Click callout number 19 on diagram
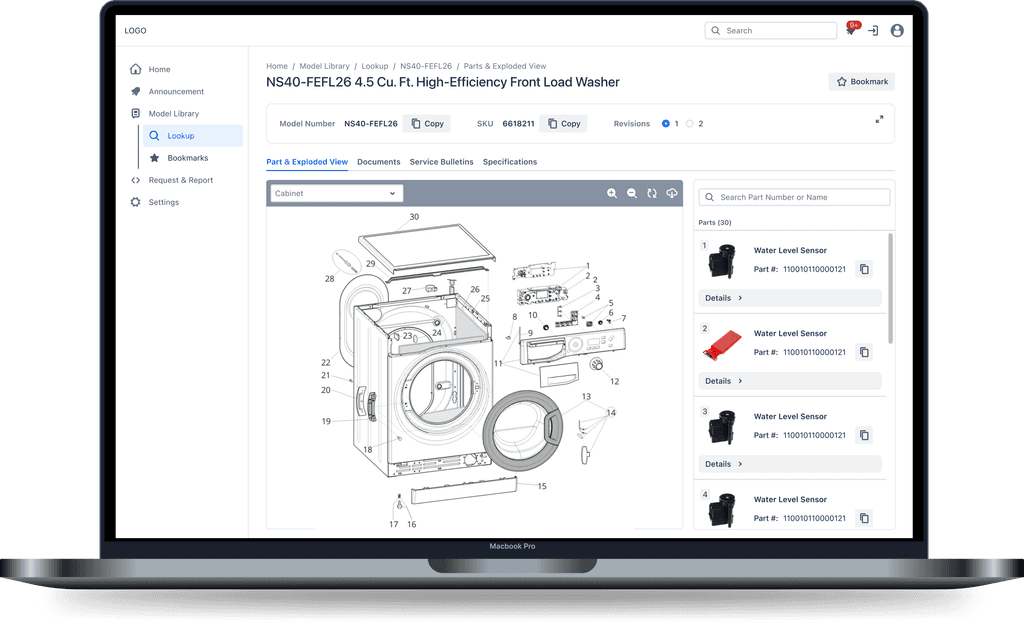The height and width of the screenshot is (625, 1024). pos(326,421)
